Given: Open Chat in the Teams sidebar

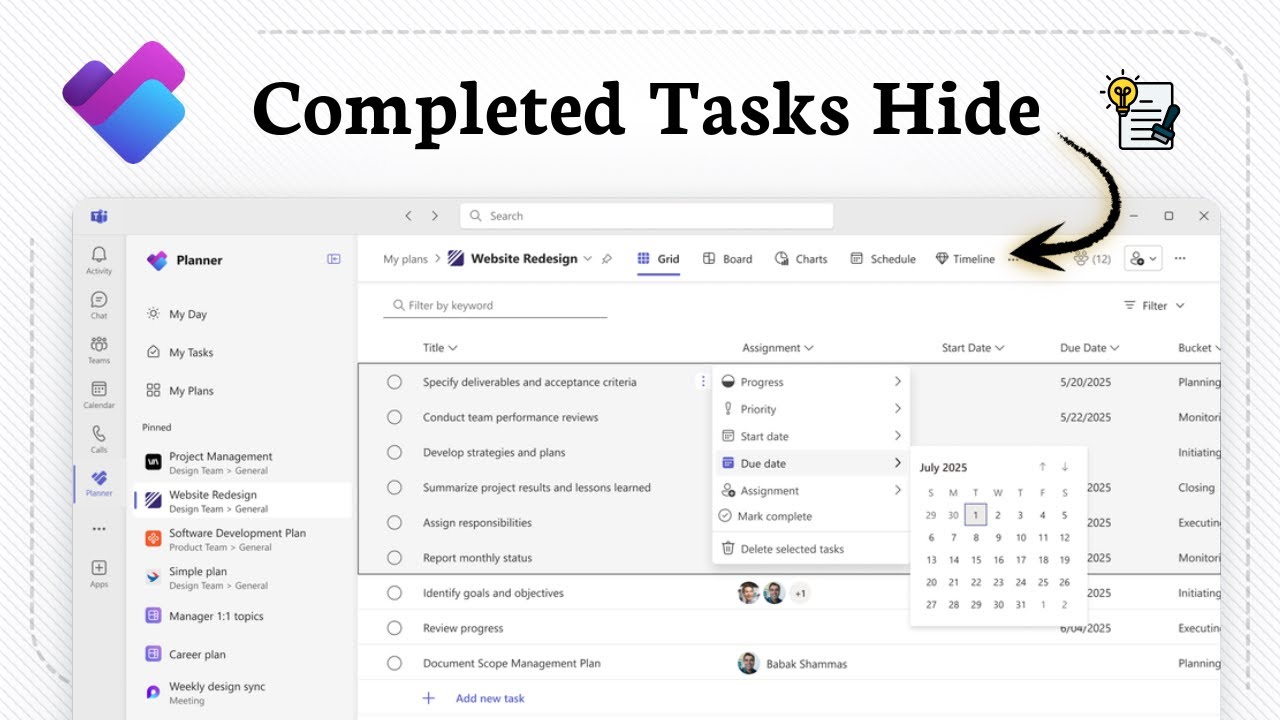Looking at the screenshot, I should (99, 305).
